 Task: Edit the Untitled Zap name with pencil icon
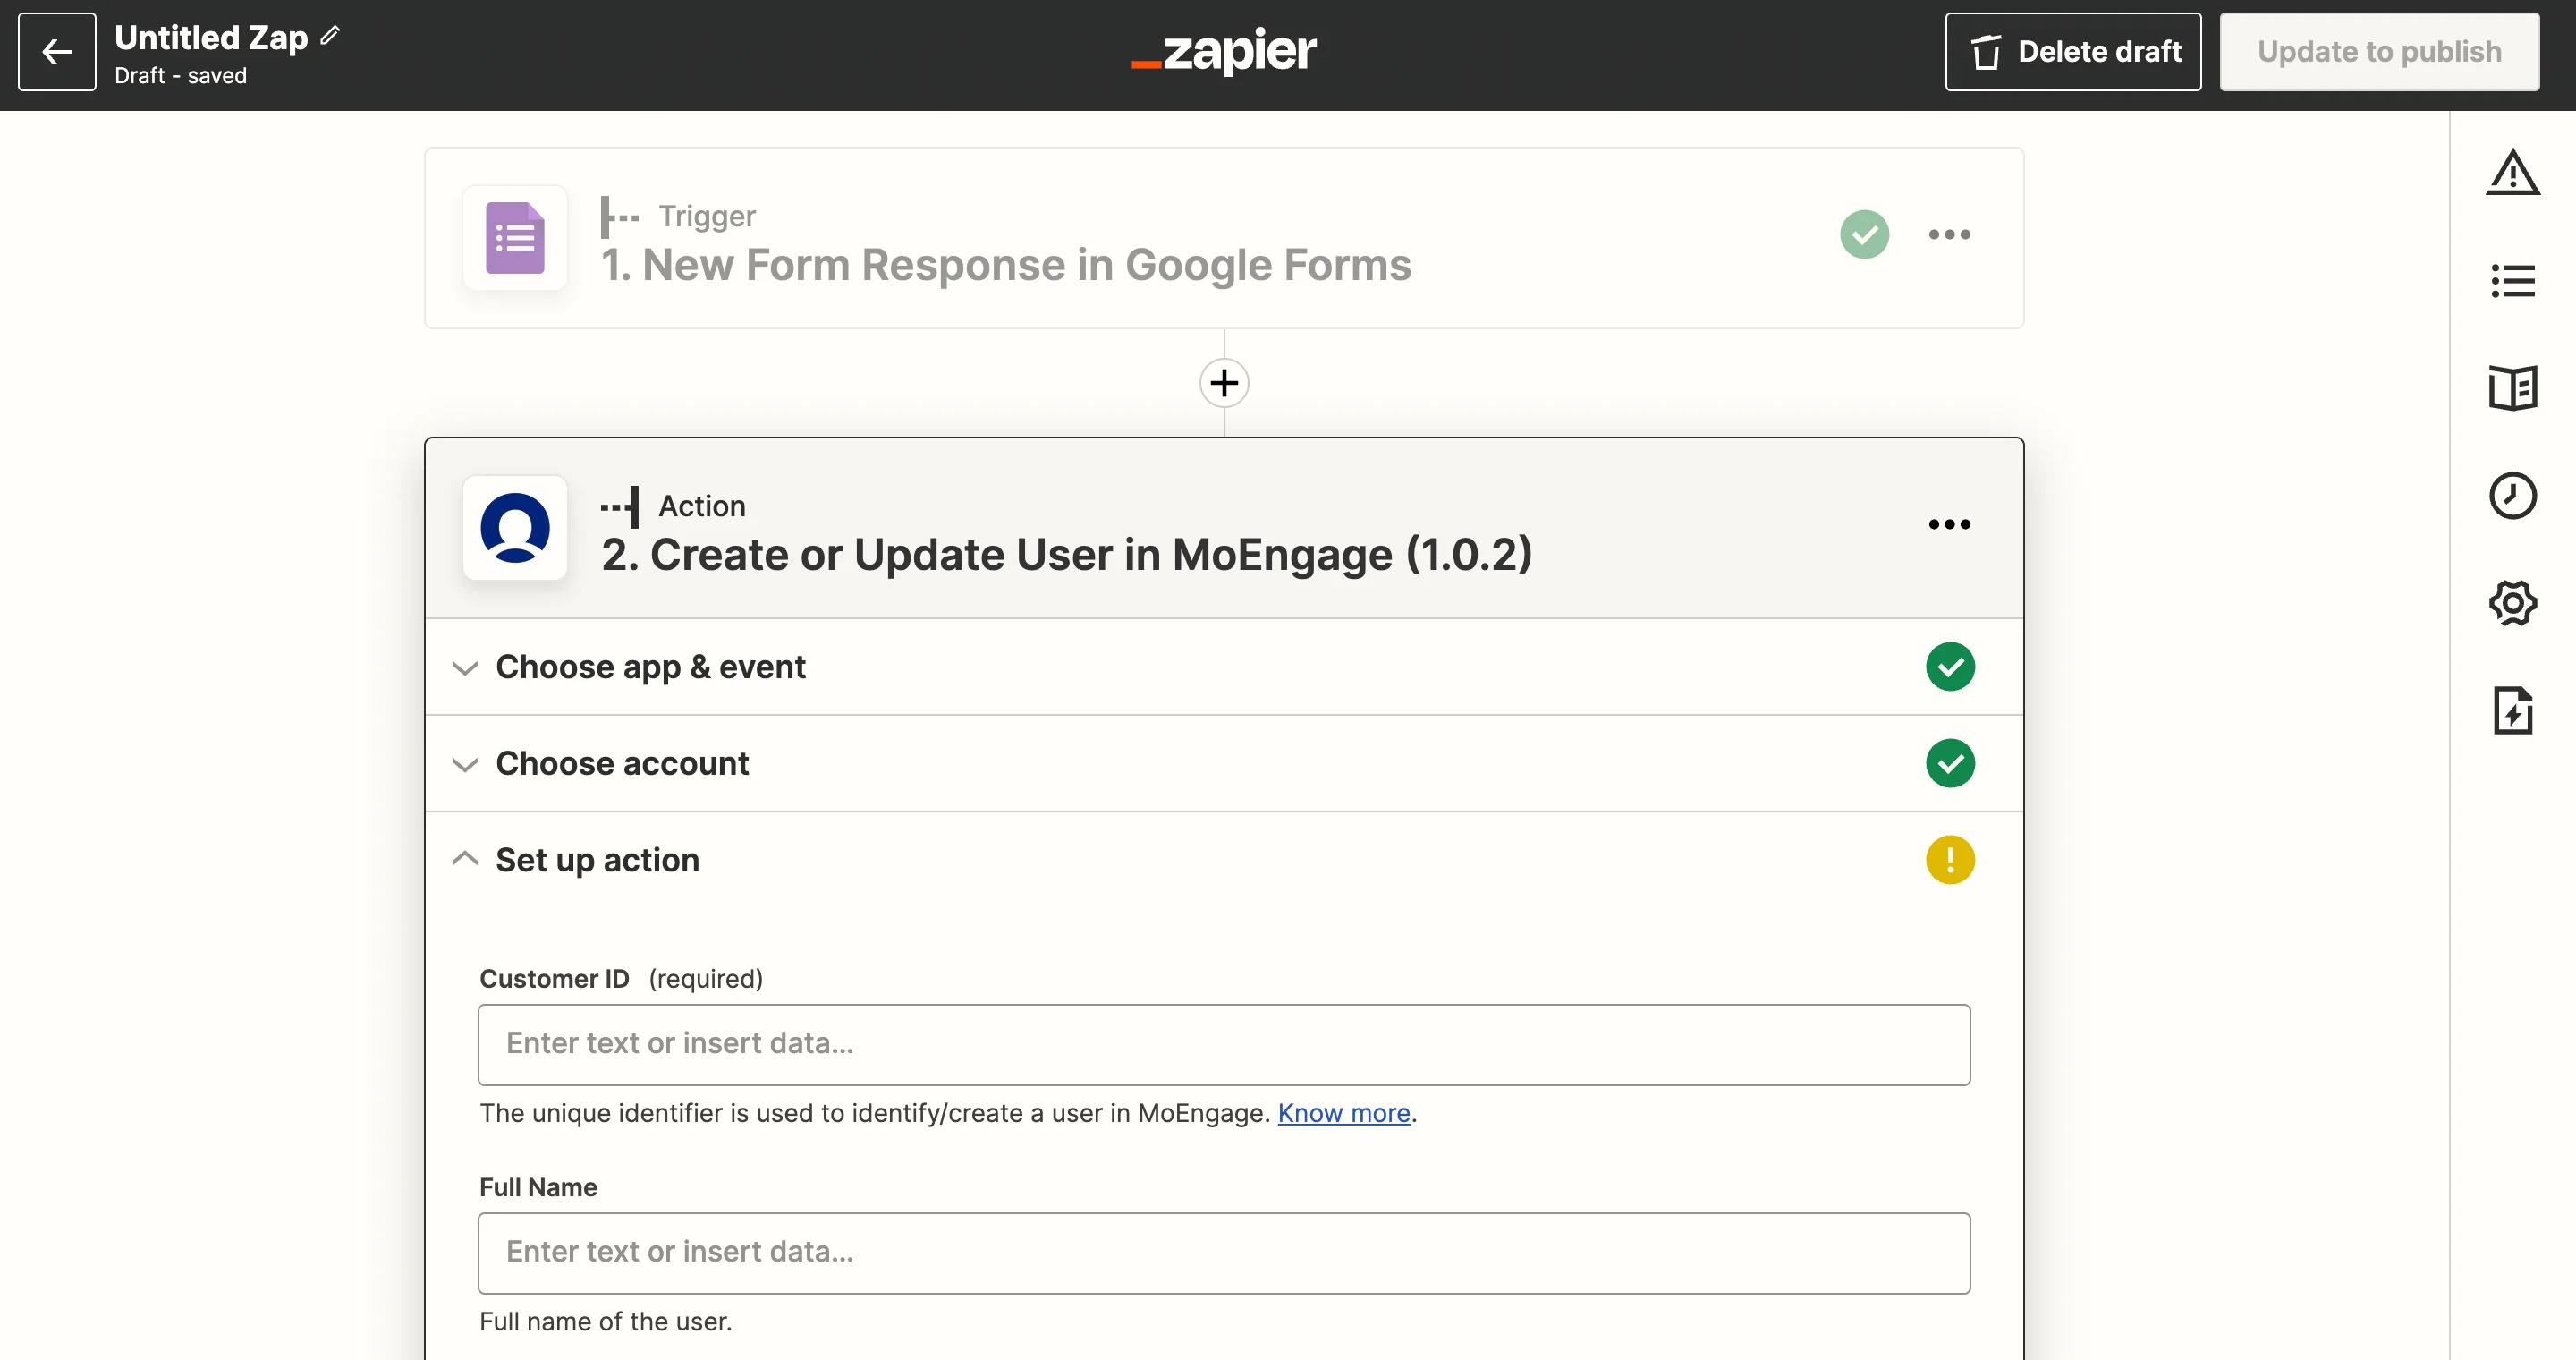pyautogui.click(x=330, y=36)
